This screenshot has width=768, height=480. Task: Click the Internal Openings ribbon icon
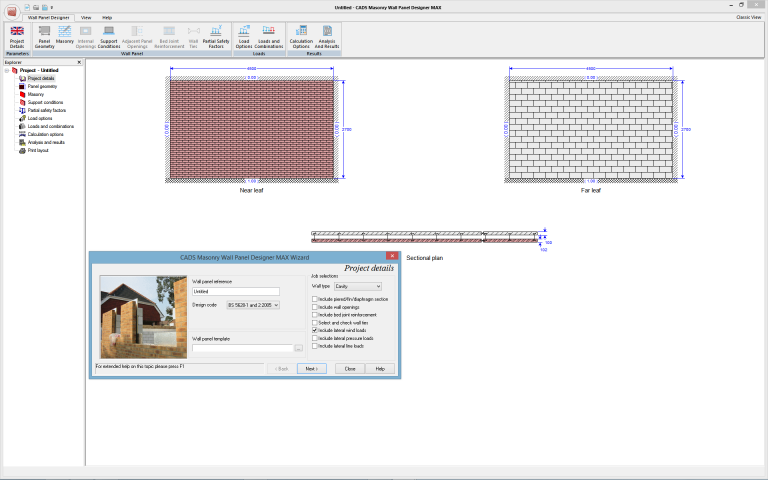(x=86, y=37)
